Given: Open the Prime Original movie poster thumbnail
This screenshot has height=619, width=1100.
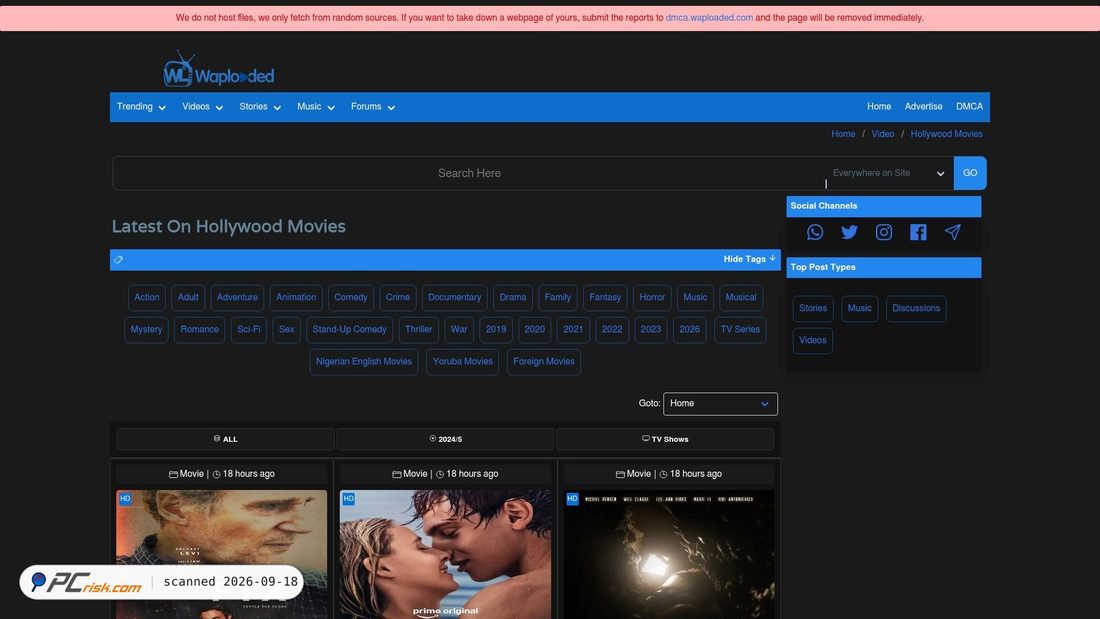Looking at the screenshot, I should coord(445,554).
